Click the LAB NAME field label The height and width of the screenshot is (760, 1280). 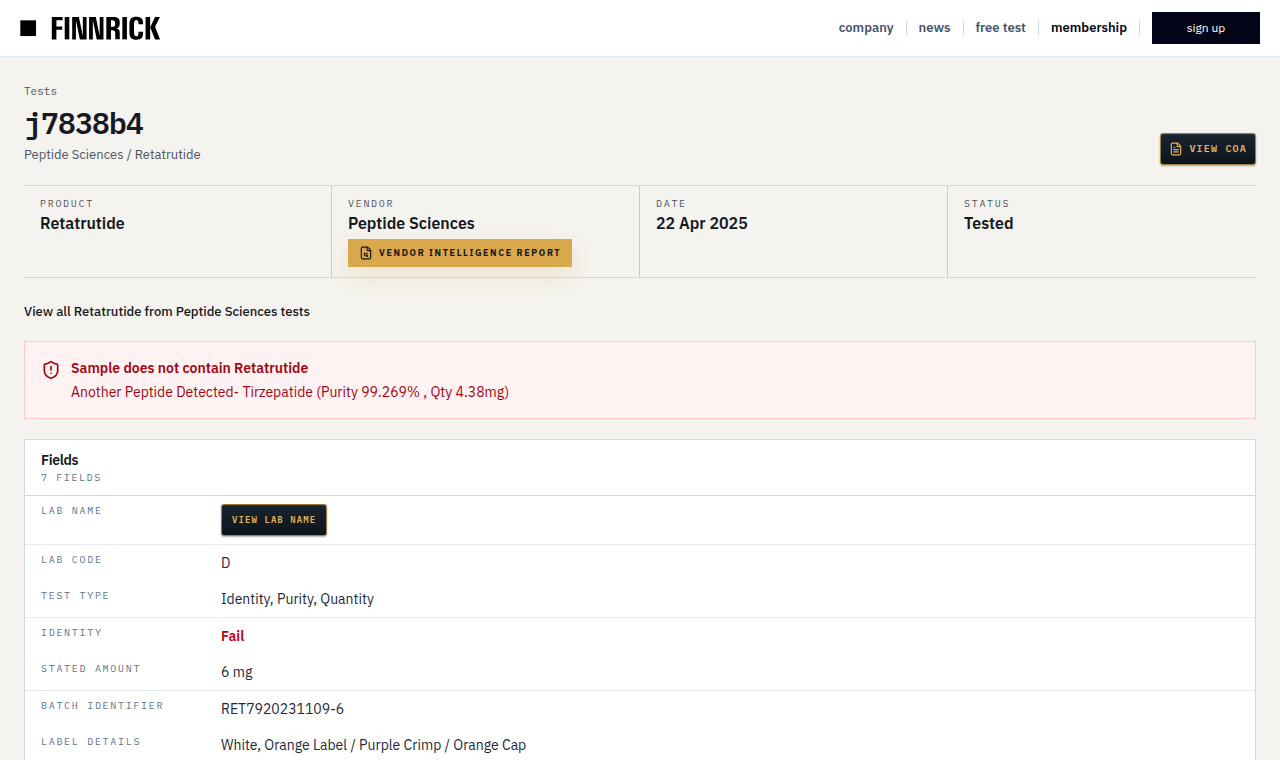(71, 511)
